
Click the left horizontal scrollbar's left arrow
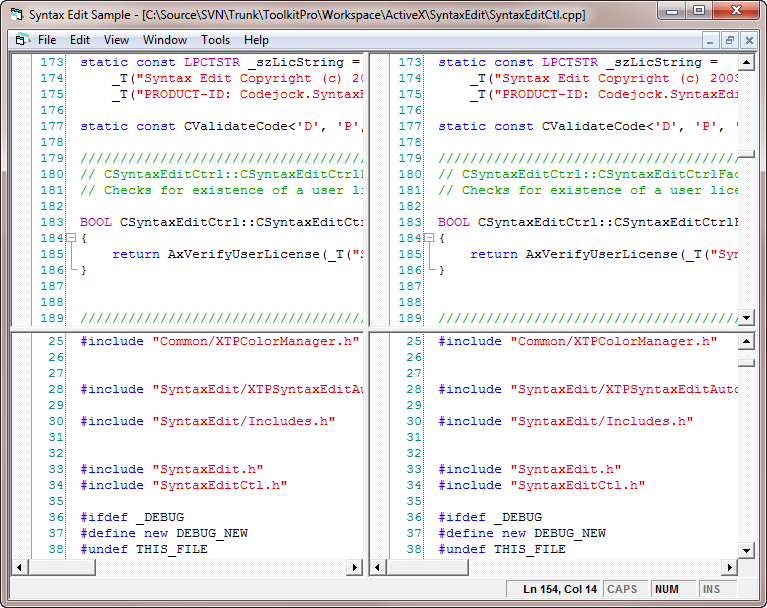[x=19, y=567]
